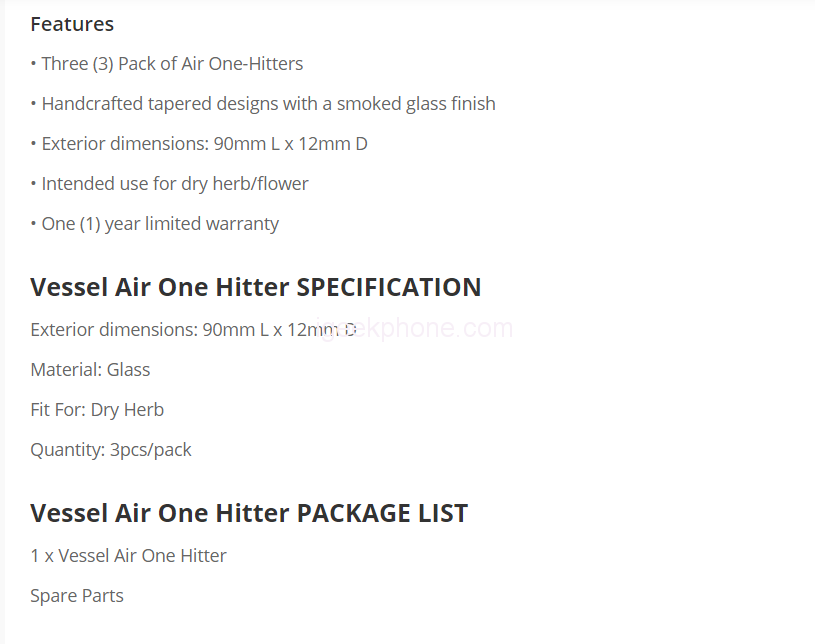The width and height of the screenshot is (815, 644).
Task: Select the 'Material: Glass' line
Action: [x=90, y=370]
